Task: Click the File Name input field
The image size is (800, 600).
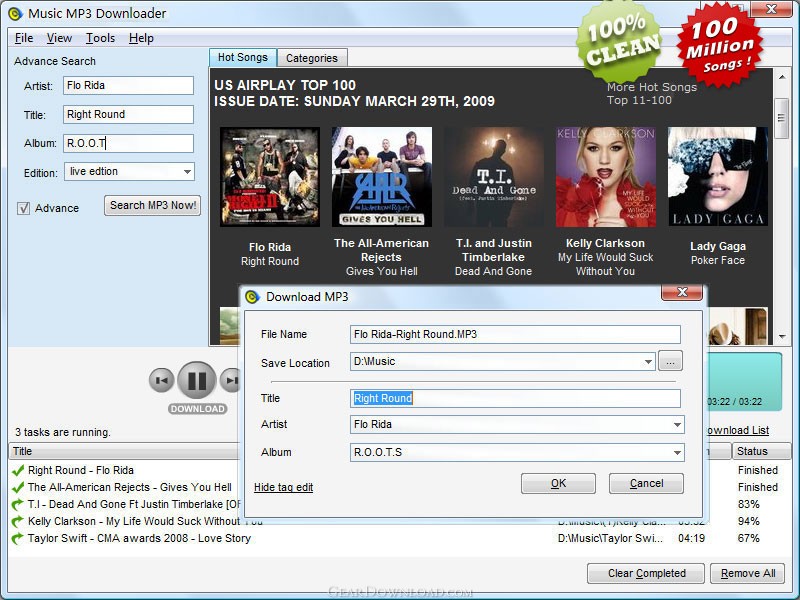Action: point(515,334)
